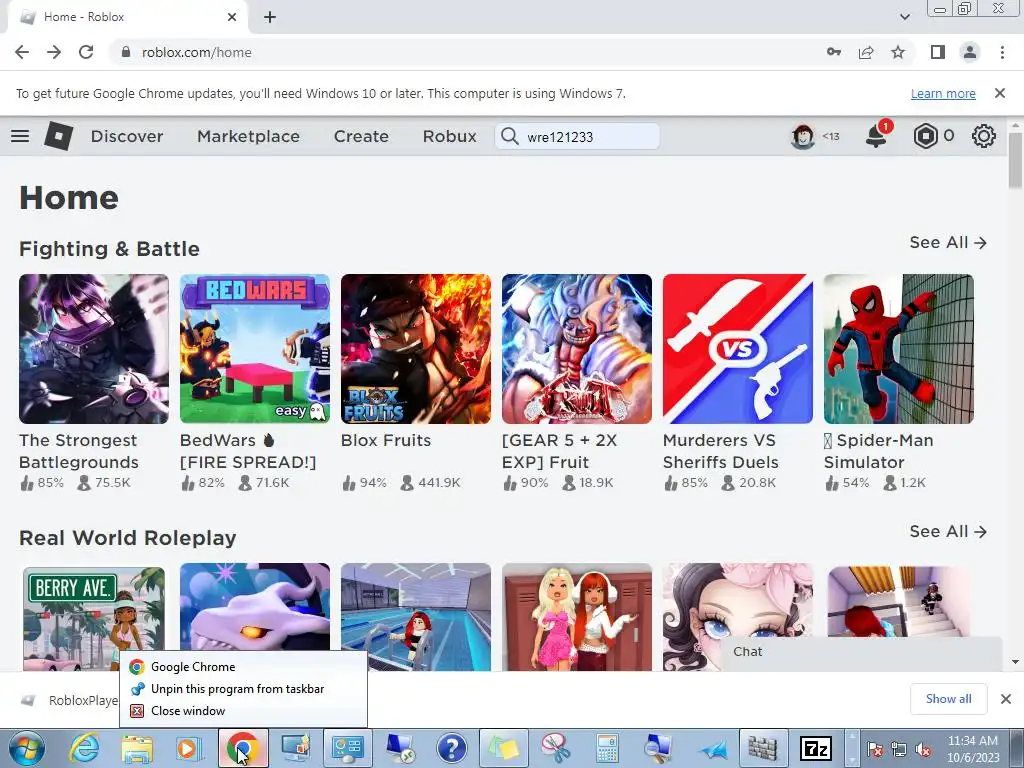
Task: Open a new browser tab
Action: (x=270, y=17)
